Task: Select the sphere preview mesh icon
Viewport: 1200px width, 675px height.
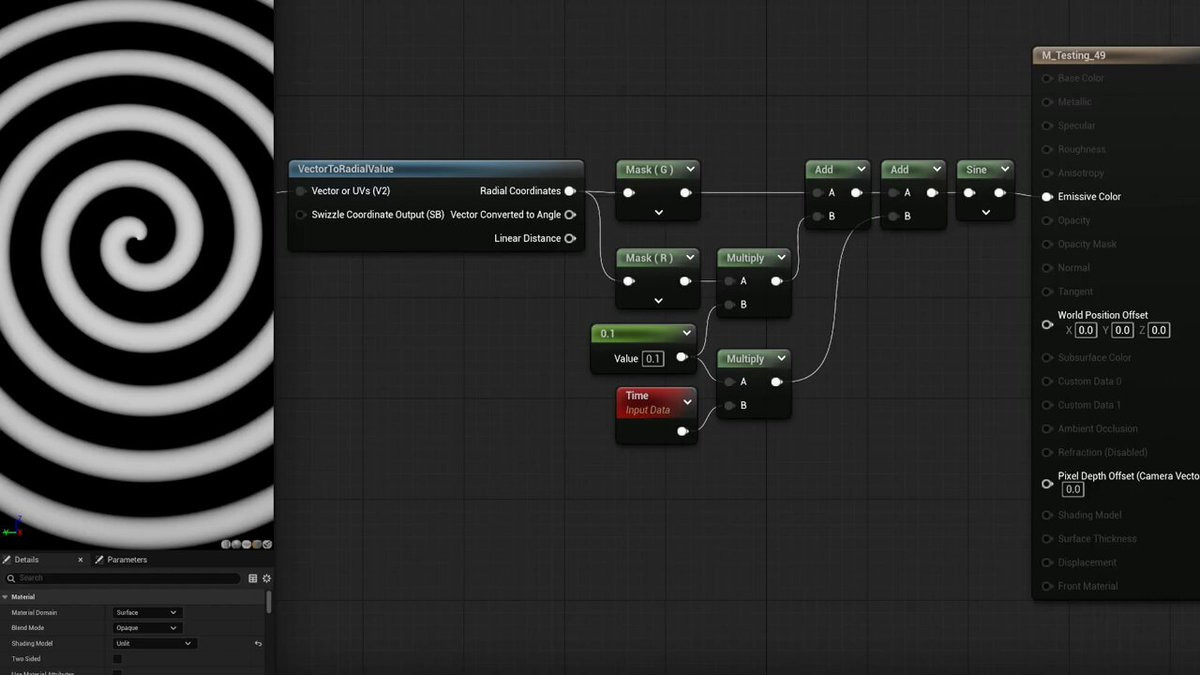Action: coord(235,544)
